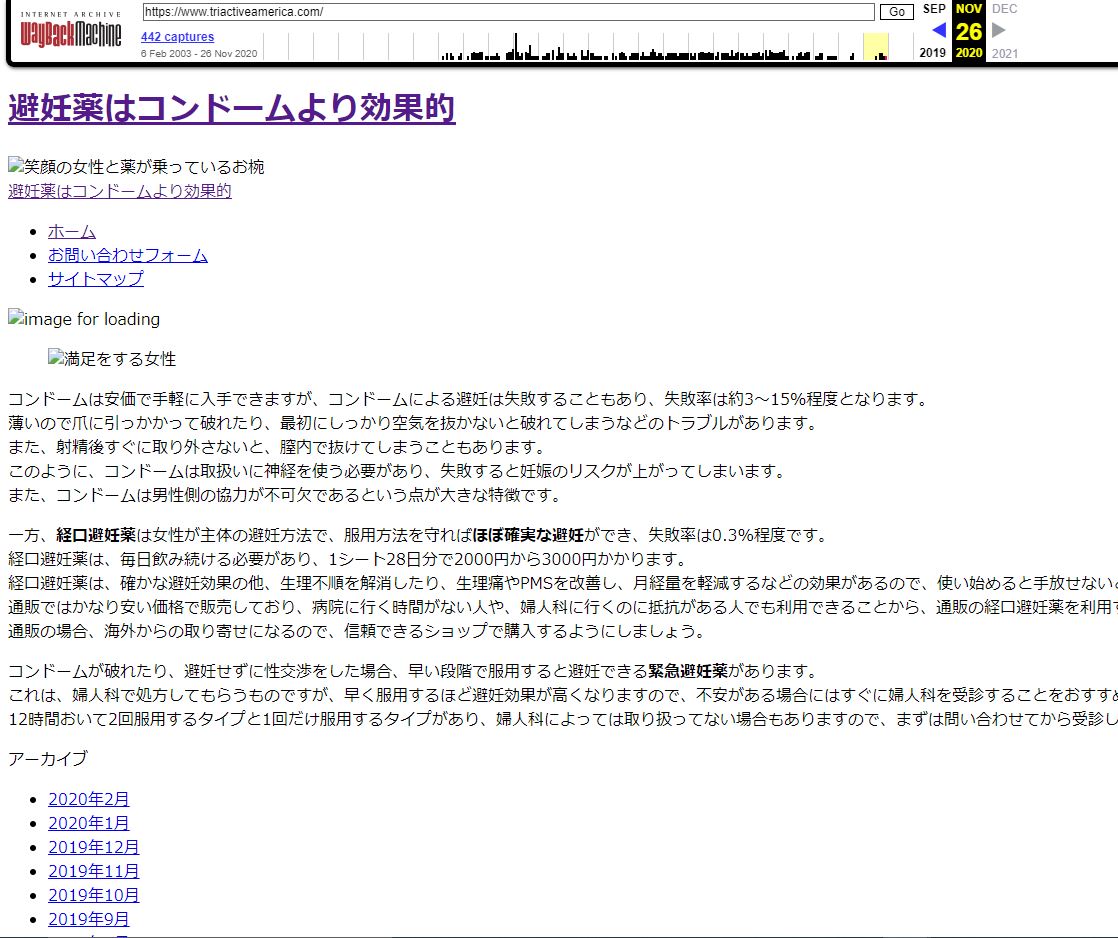
Task: Click the broken image of smiling woman
Action: (136, 167)
